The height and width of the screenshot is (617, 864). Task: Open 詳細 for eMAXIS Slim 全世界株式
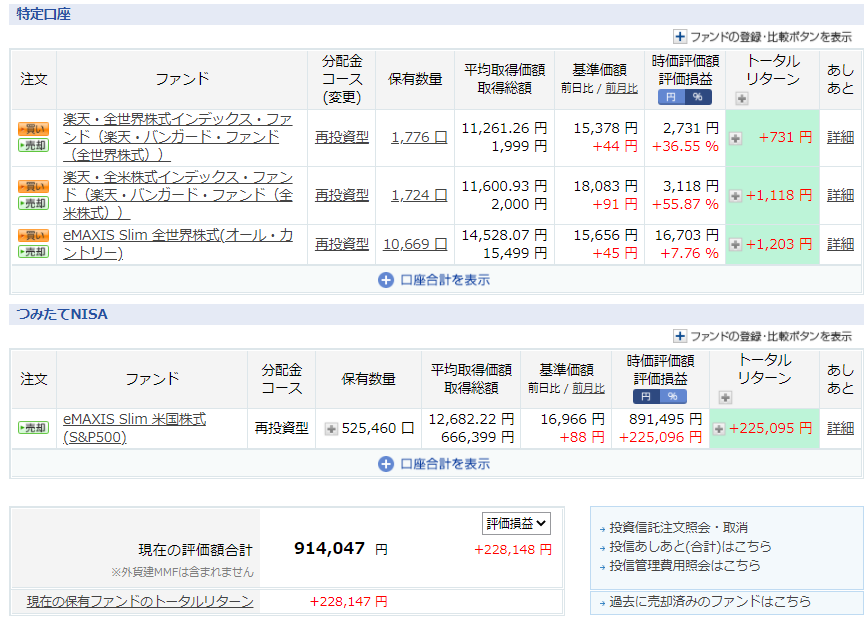tap(840, 243)
